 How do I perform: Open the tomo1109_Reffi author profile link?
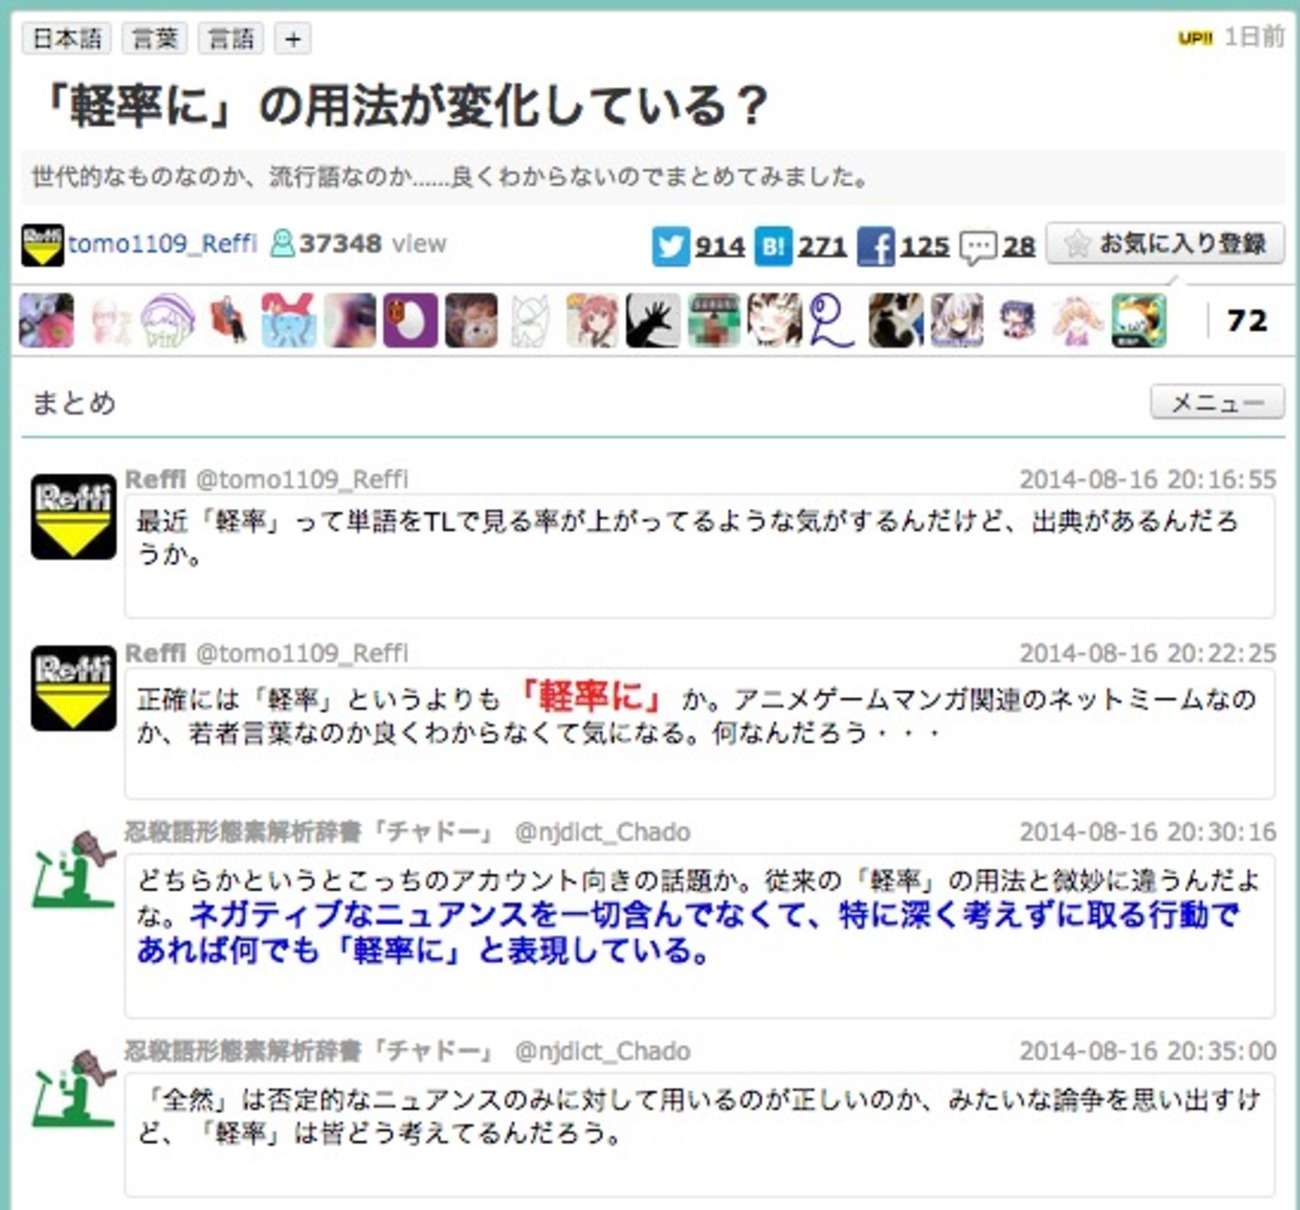click(x=162, y=244)
